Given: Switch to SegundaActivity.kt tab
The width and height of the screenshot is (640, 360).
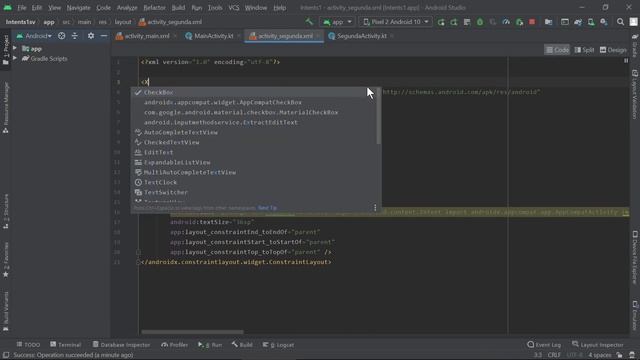Looking at the screenshot, I should (361, 36).
